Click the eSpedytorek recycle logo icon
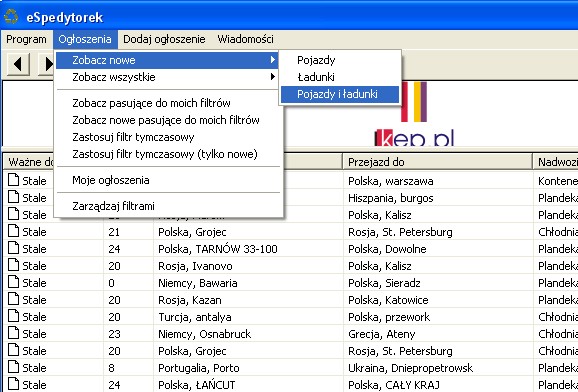The image size is (578, 392). pyautogui.click(x=11, y=17)
